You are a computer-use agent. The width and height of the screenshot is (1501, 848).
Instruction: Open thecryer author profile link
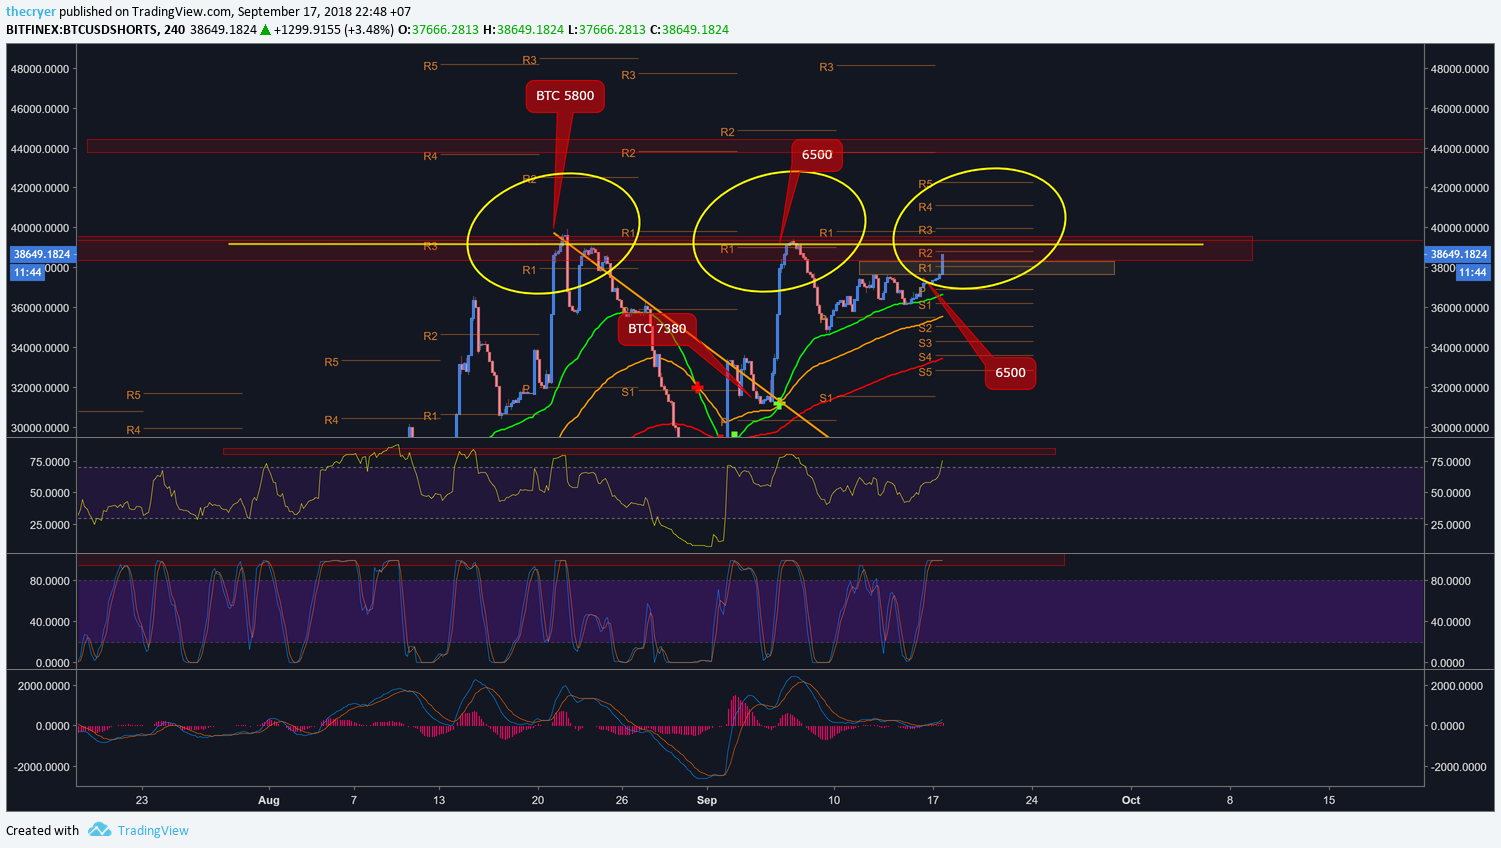pyautogui.click(x=31, y=12)
